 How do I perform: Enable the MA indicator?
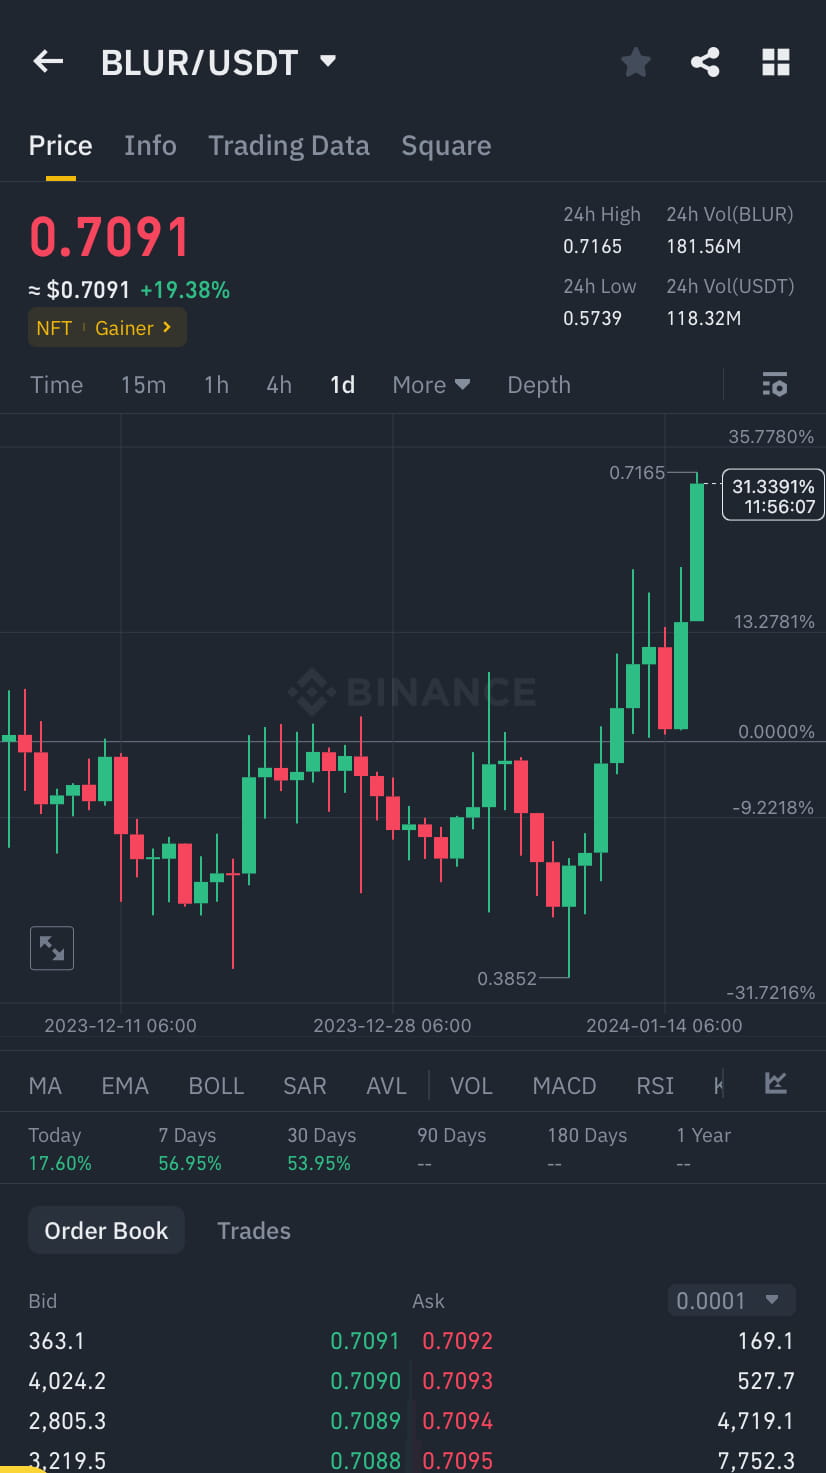[x=45, y=1084]
